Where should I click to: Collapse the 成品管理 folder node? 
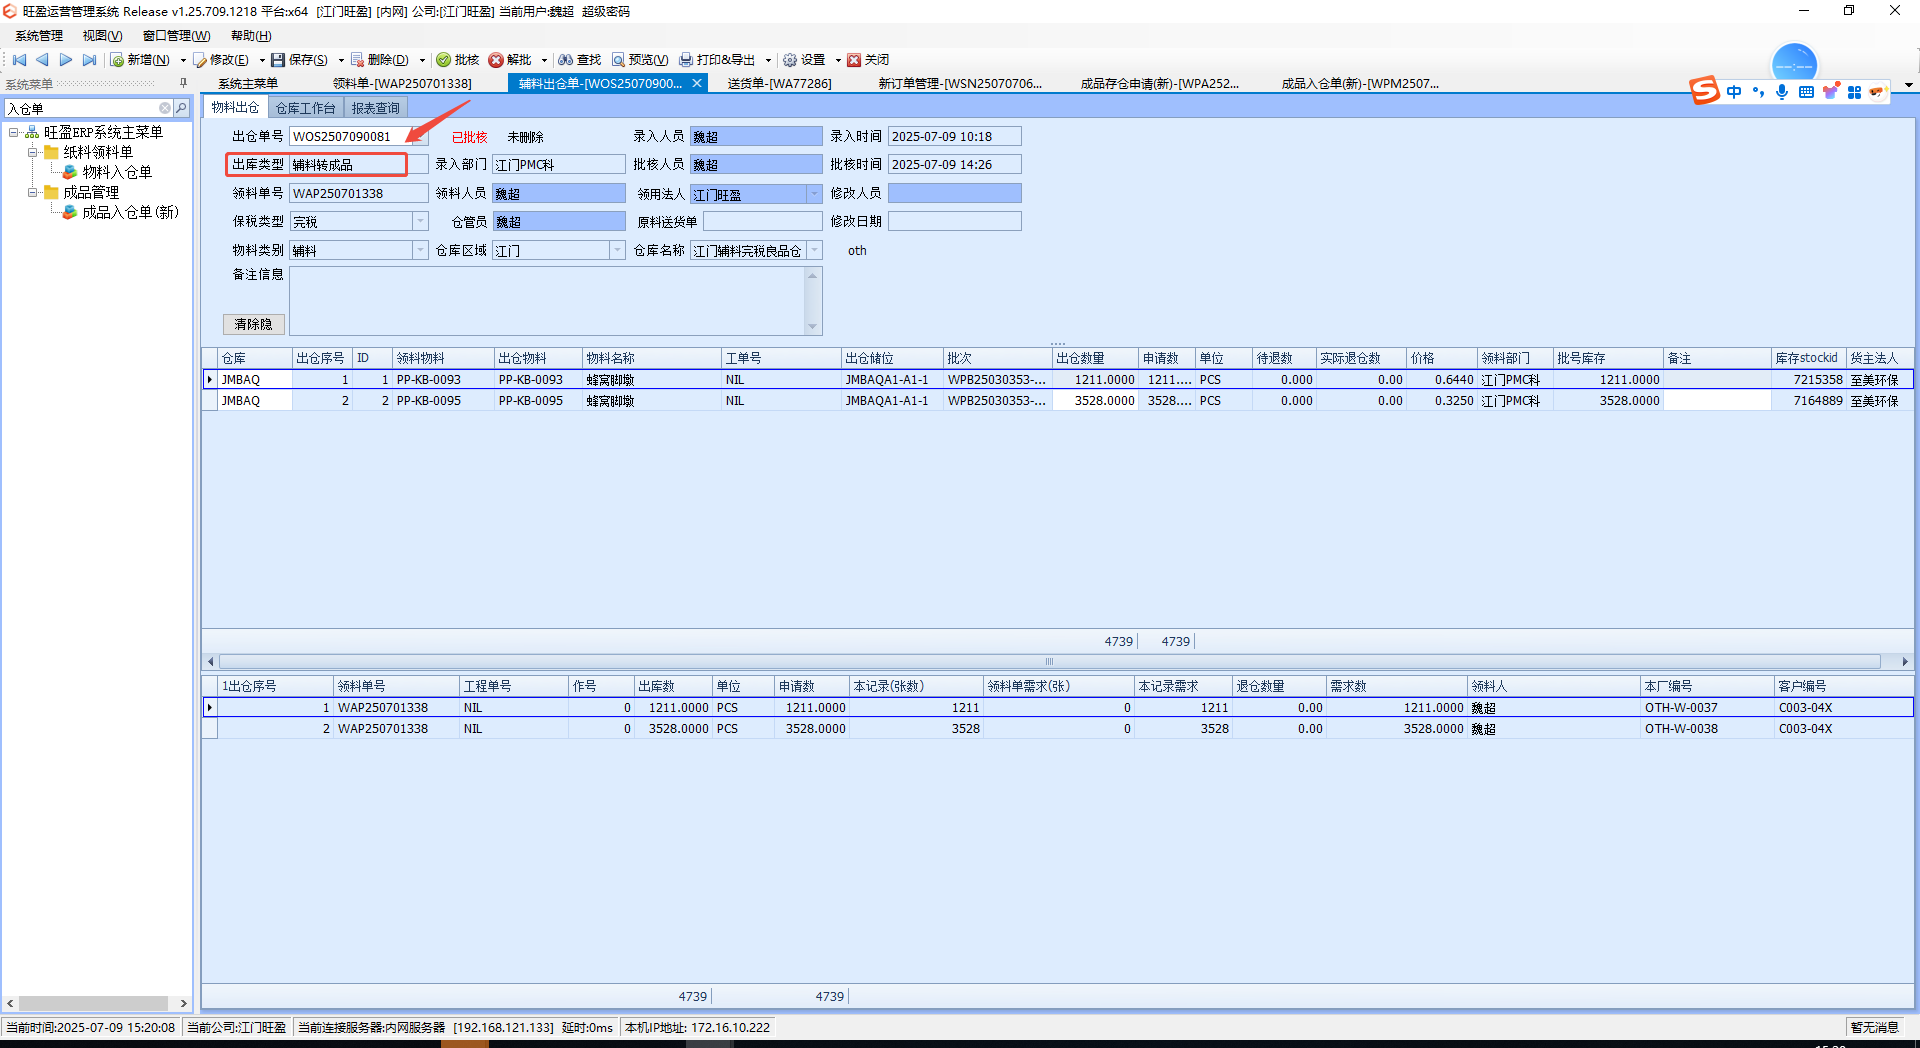(x=33, y=192)
